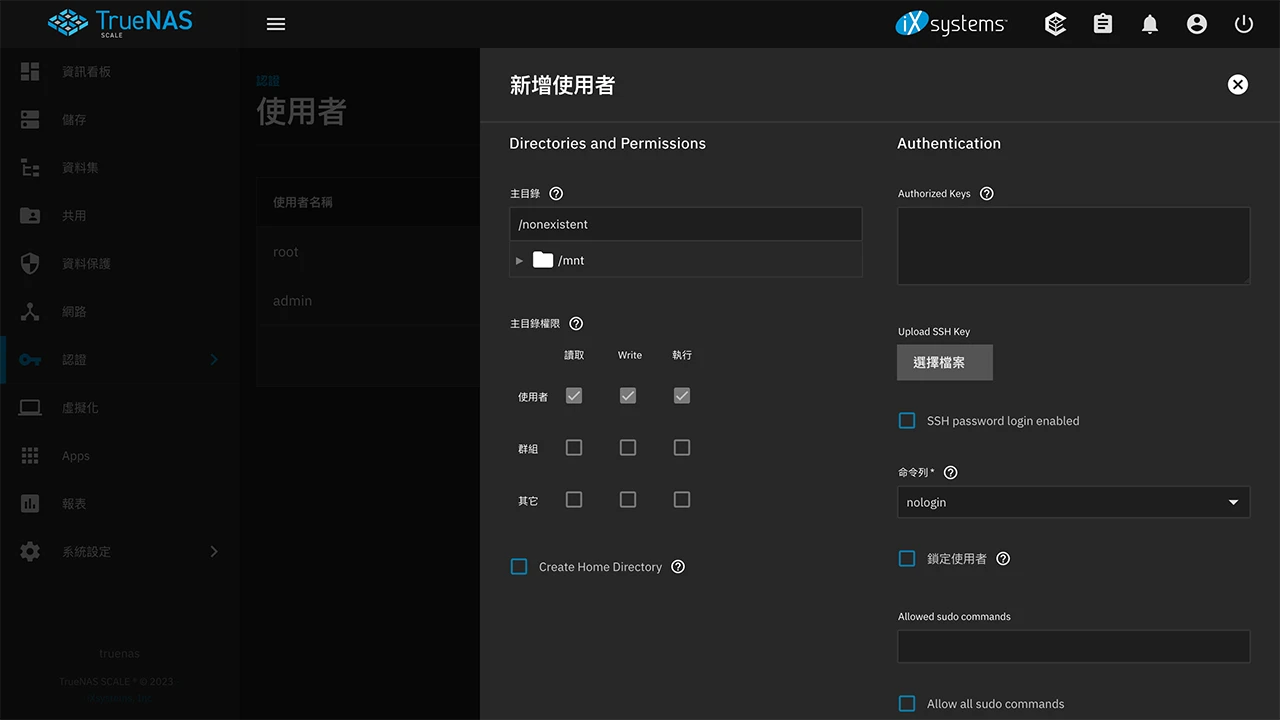Click the directory services status icon

(x=1055, y=23)
